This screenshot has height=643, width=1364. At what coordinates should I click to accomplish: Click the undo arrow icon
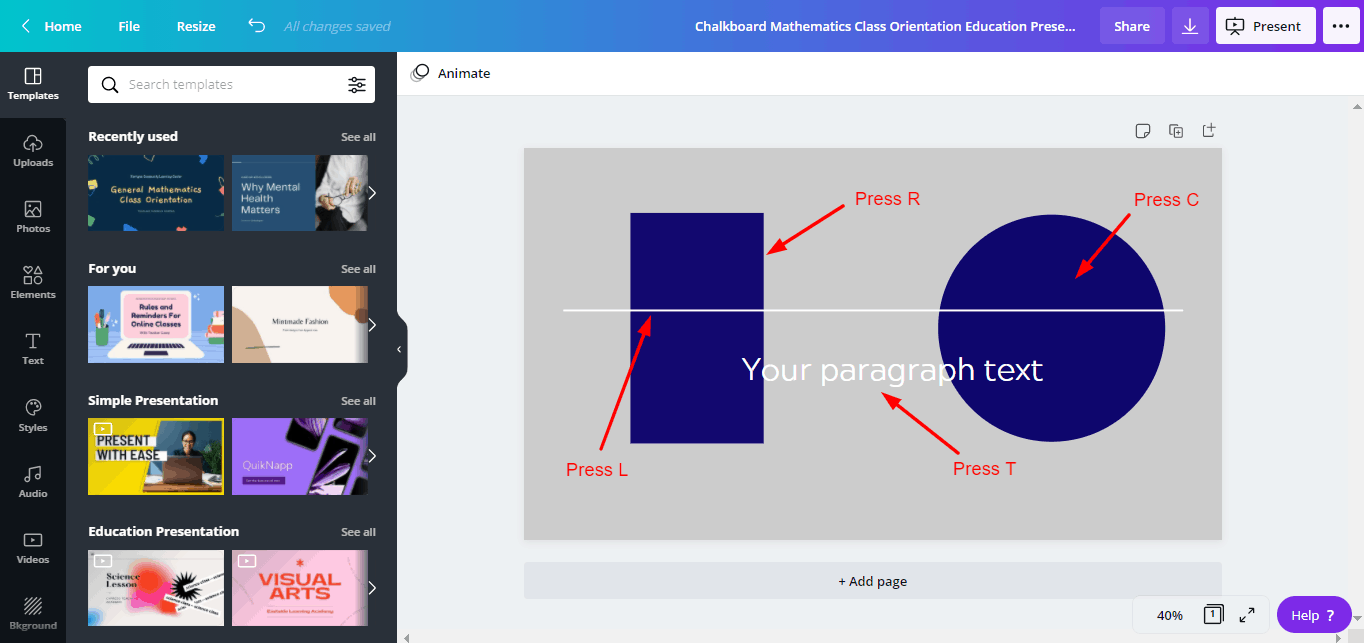click(x=257, y=26)
